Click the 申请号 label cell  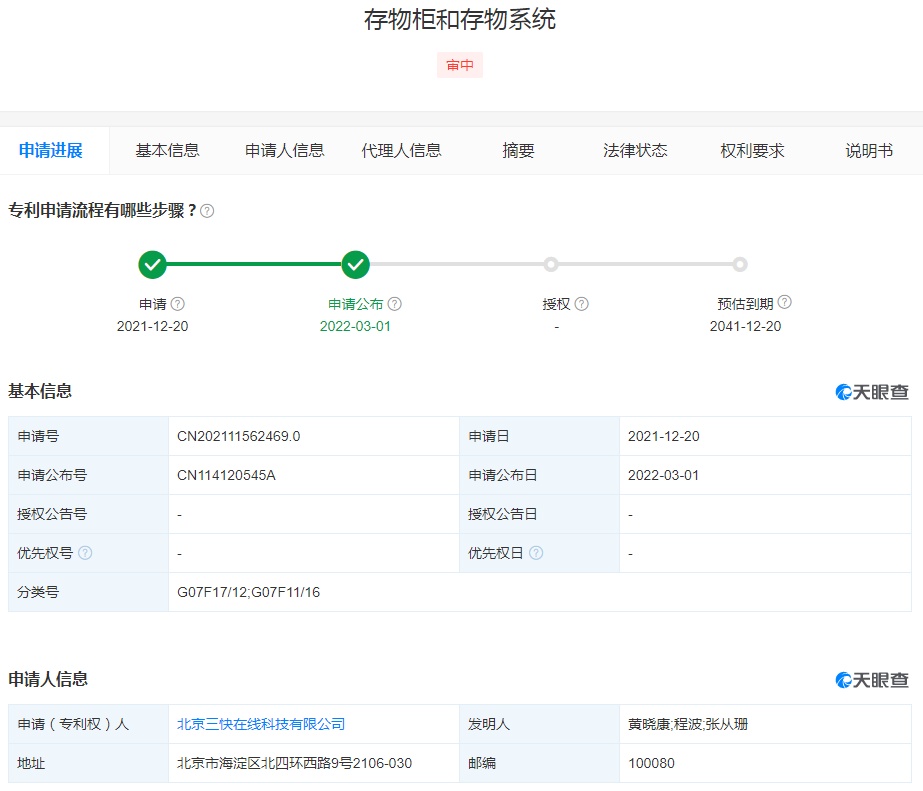pos(88,436)
